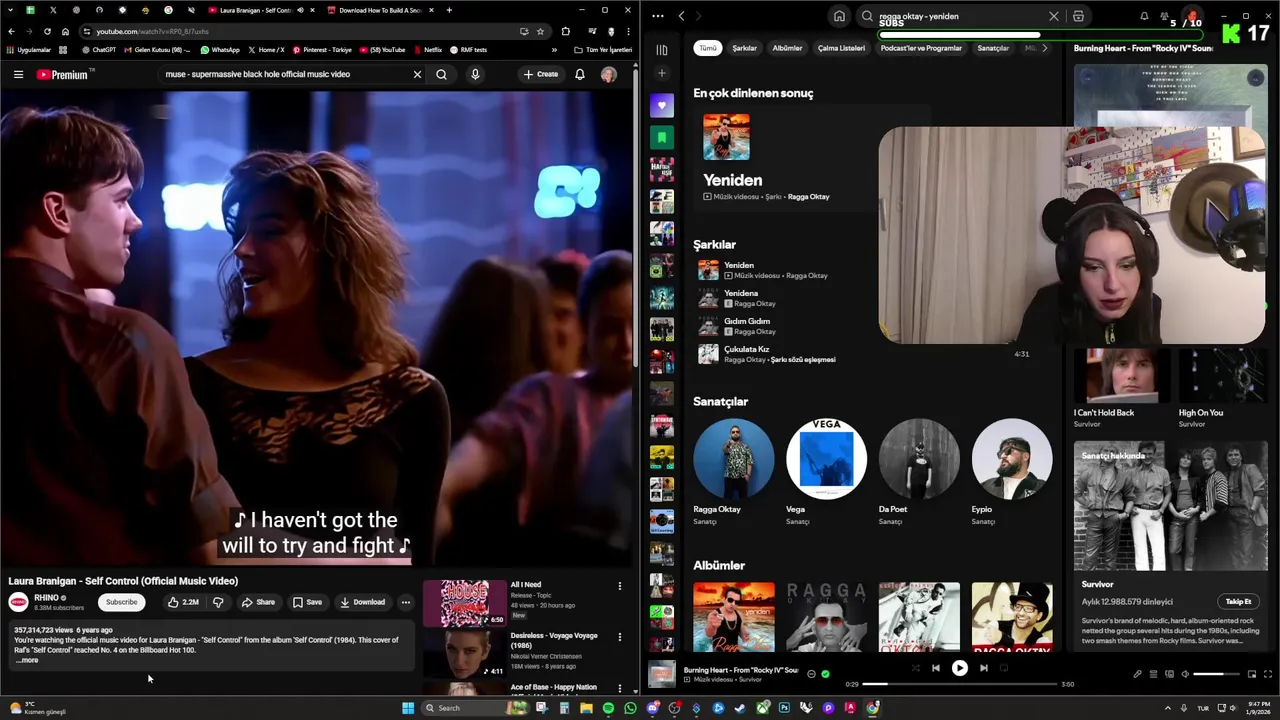Select the 'Podcast'ler ve Programlar' filter
Viewport: 1280px width, 720px height.
point(921,48)
